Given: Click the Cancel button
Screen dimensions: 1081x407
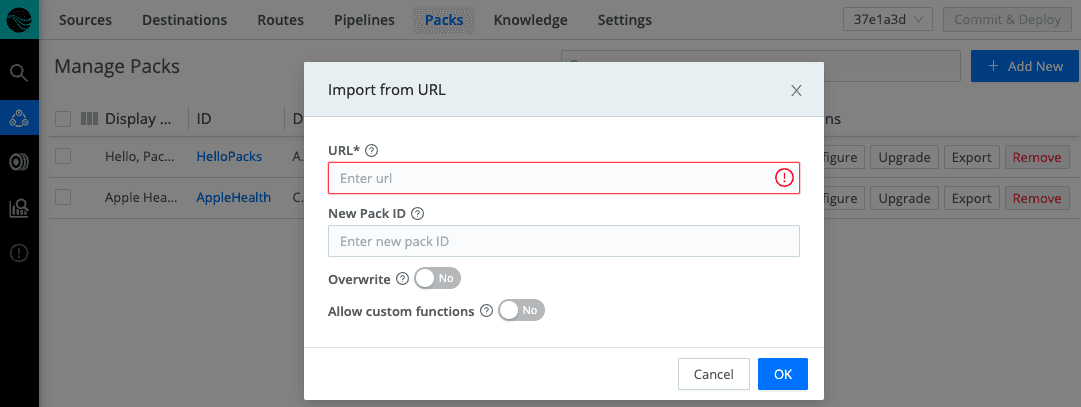Looking at the screenshot, I should (x=713, y=374).
